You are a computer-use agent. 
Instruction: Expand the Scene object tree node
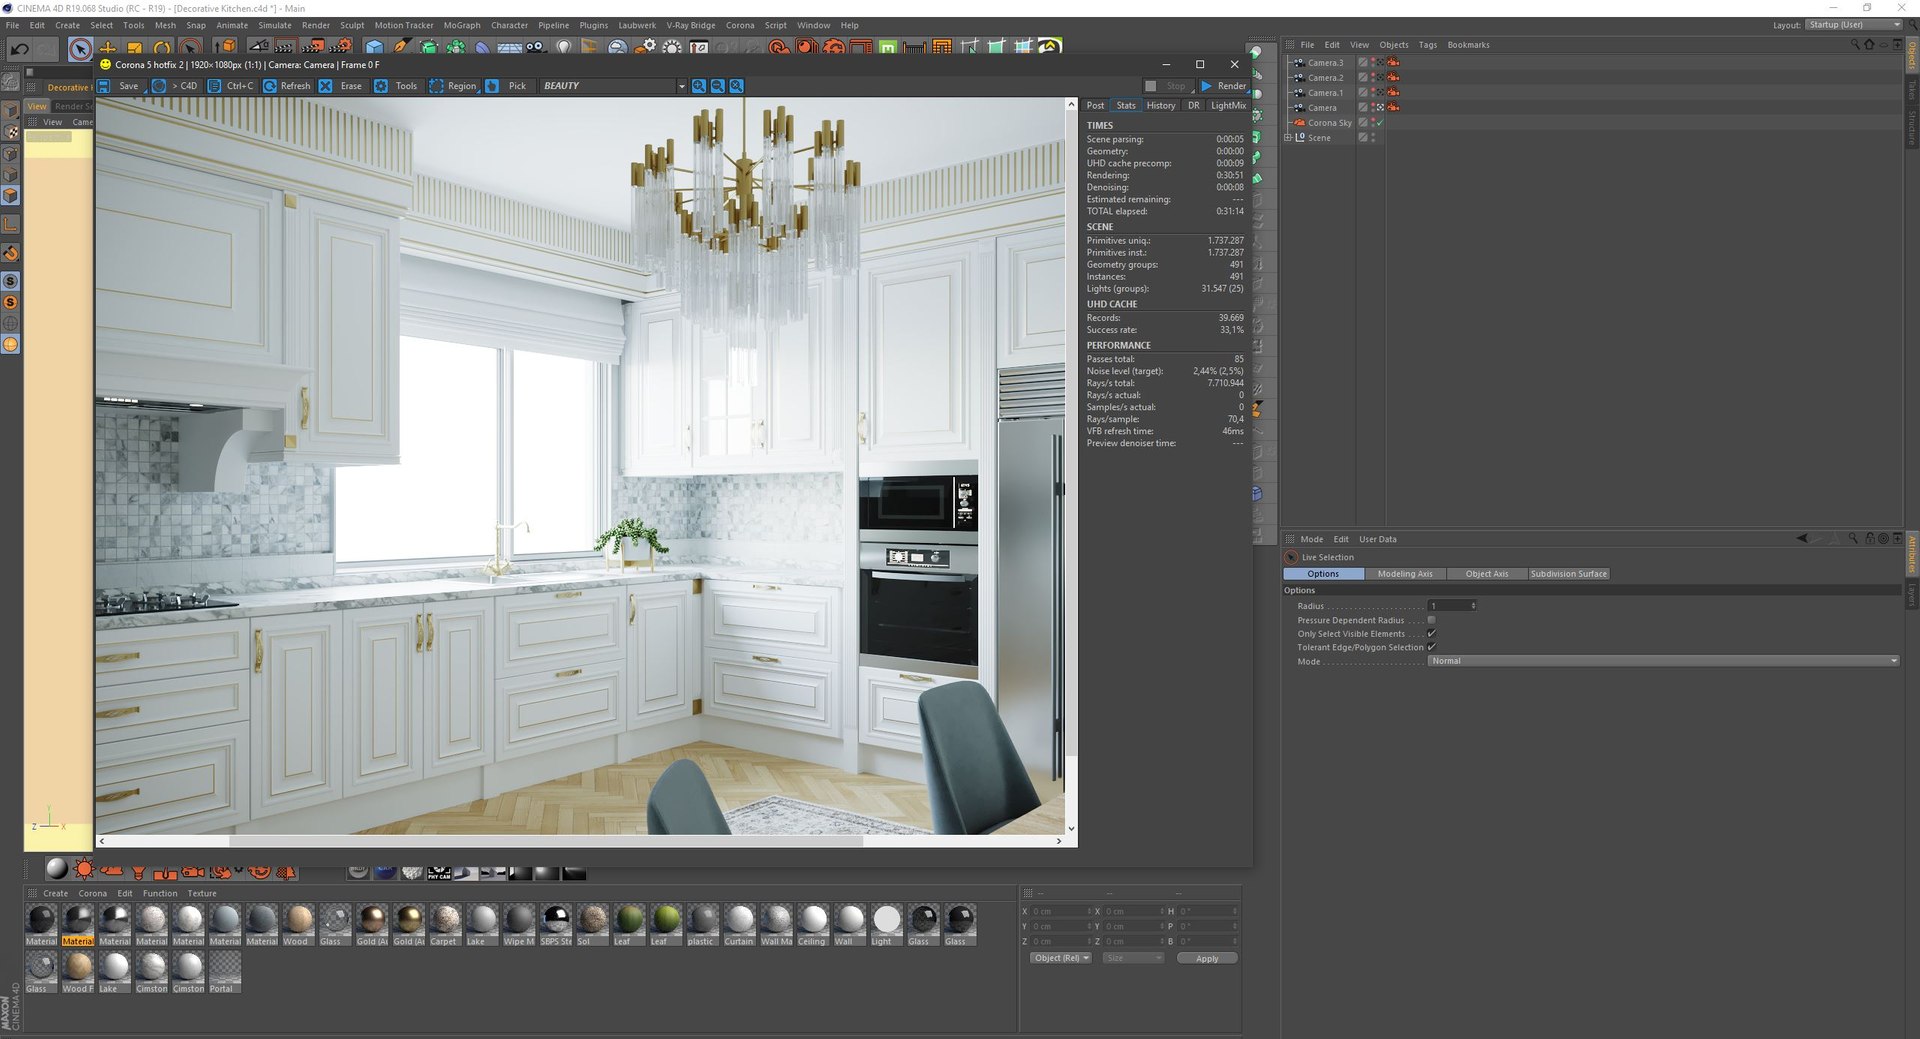click(x=1288, y=137)
